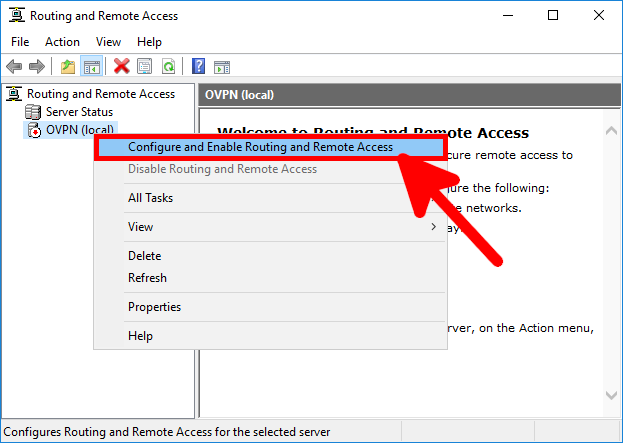Open All Tasks in the context menu
The width and height of the screenshot is (623, 443).
pyautogui.click(x=150, y=198)
